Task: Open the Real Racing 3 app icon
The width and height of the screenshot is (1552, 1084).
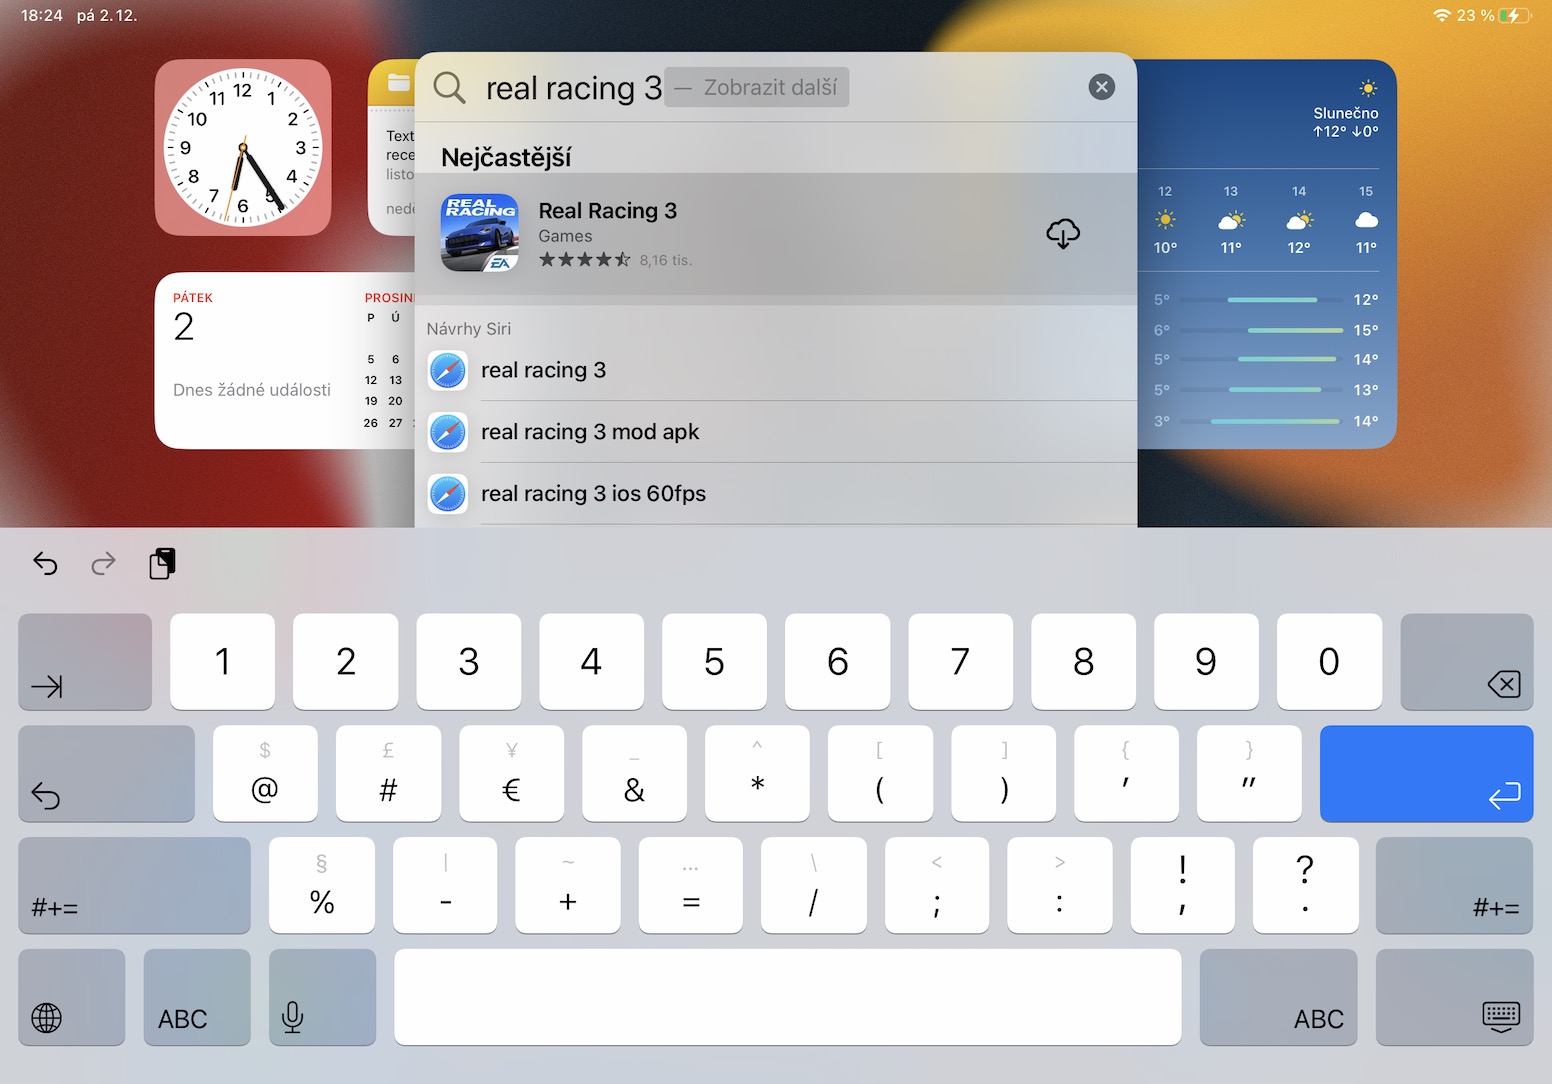Action: [480, 233]
